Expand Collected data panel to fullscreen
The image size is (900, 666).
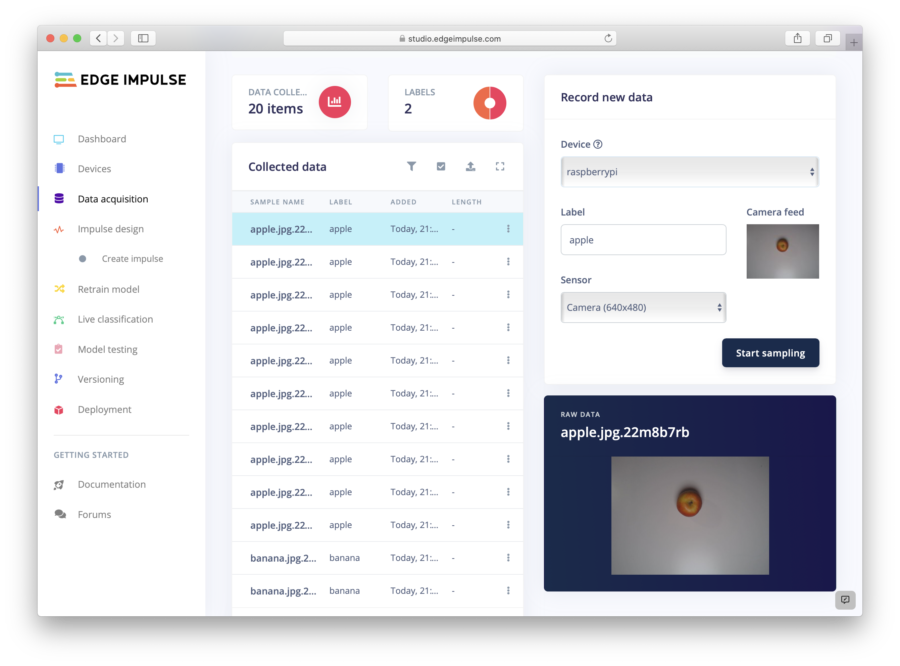click(x=500, y=167)
